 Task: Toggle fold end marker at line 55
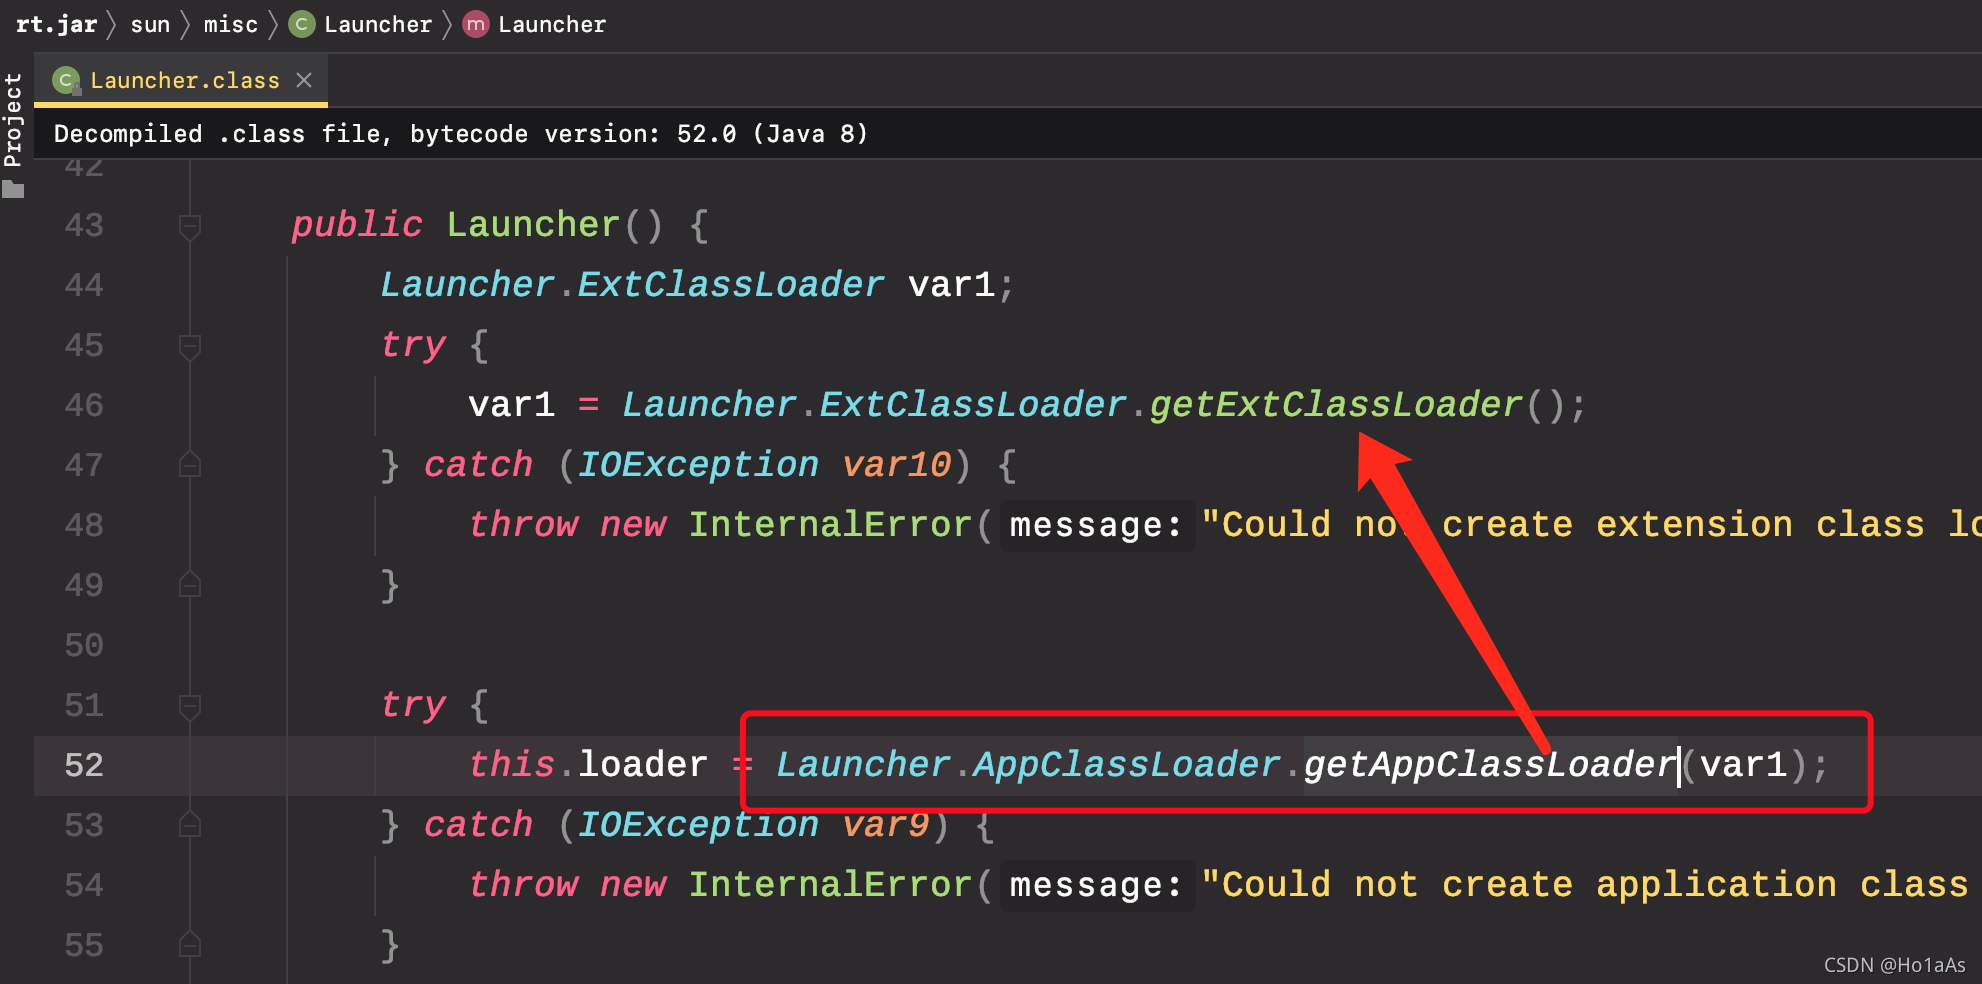coord(190,945)
